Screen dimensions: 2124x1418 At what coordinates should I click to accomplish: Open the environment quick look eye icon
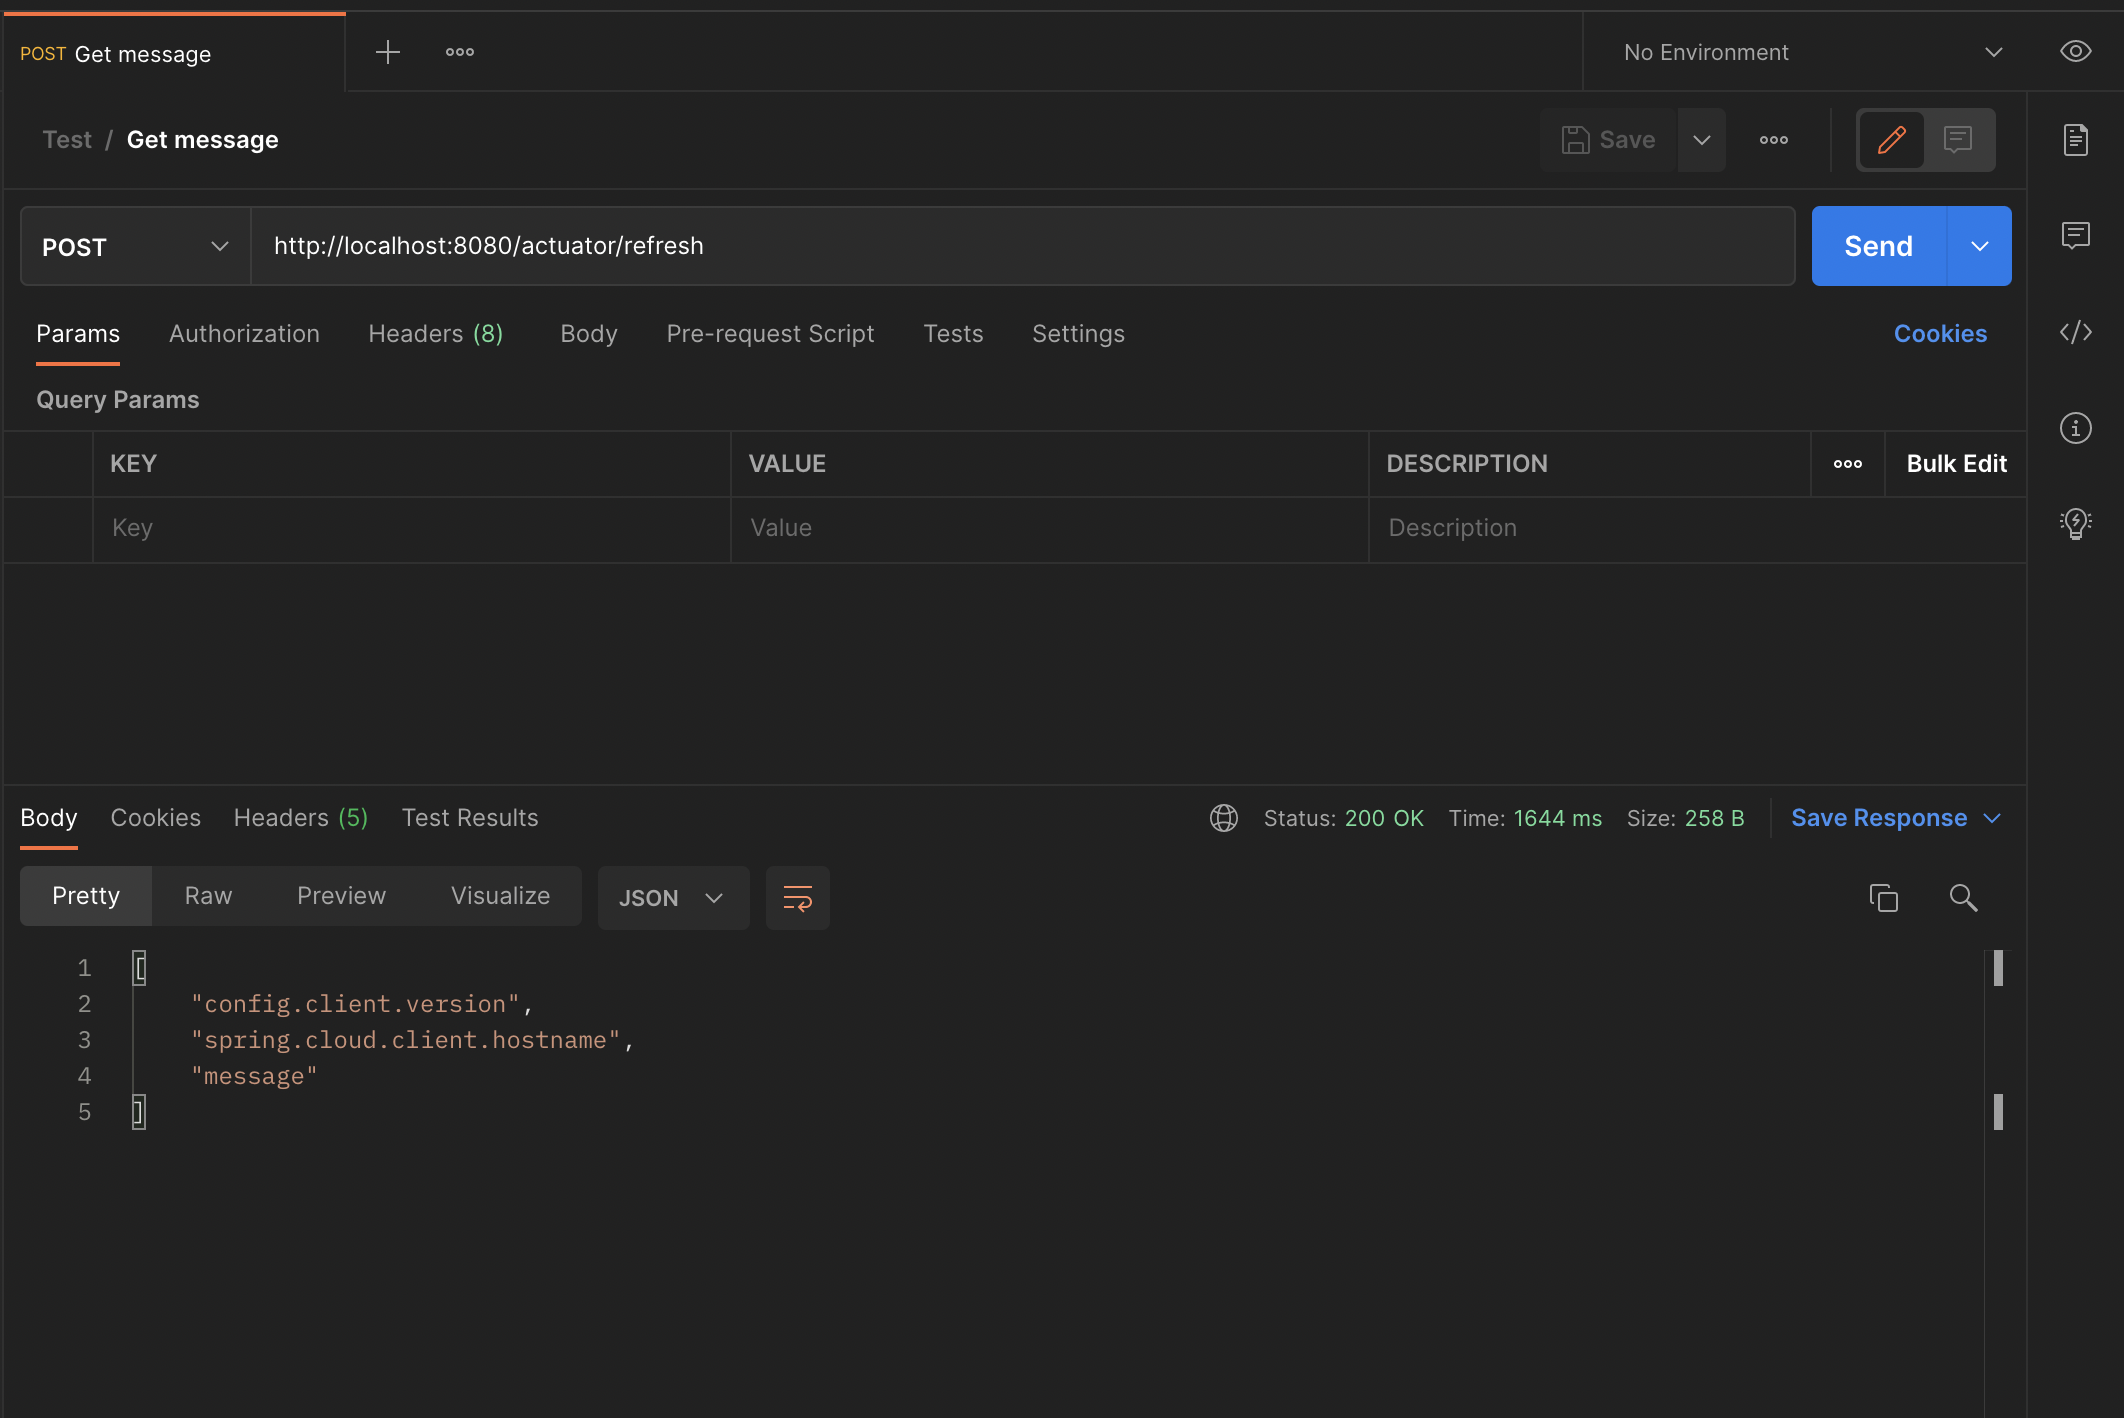click(2076, 51)
